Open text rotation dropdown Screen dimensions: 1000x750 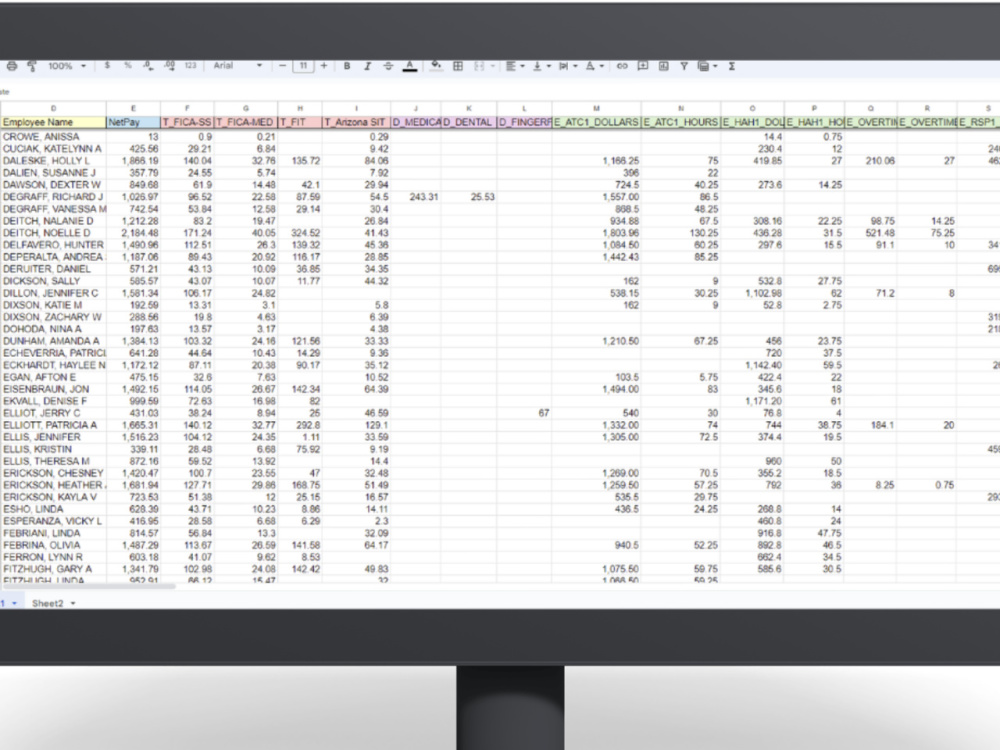(594, 66)
